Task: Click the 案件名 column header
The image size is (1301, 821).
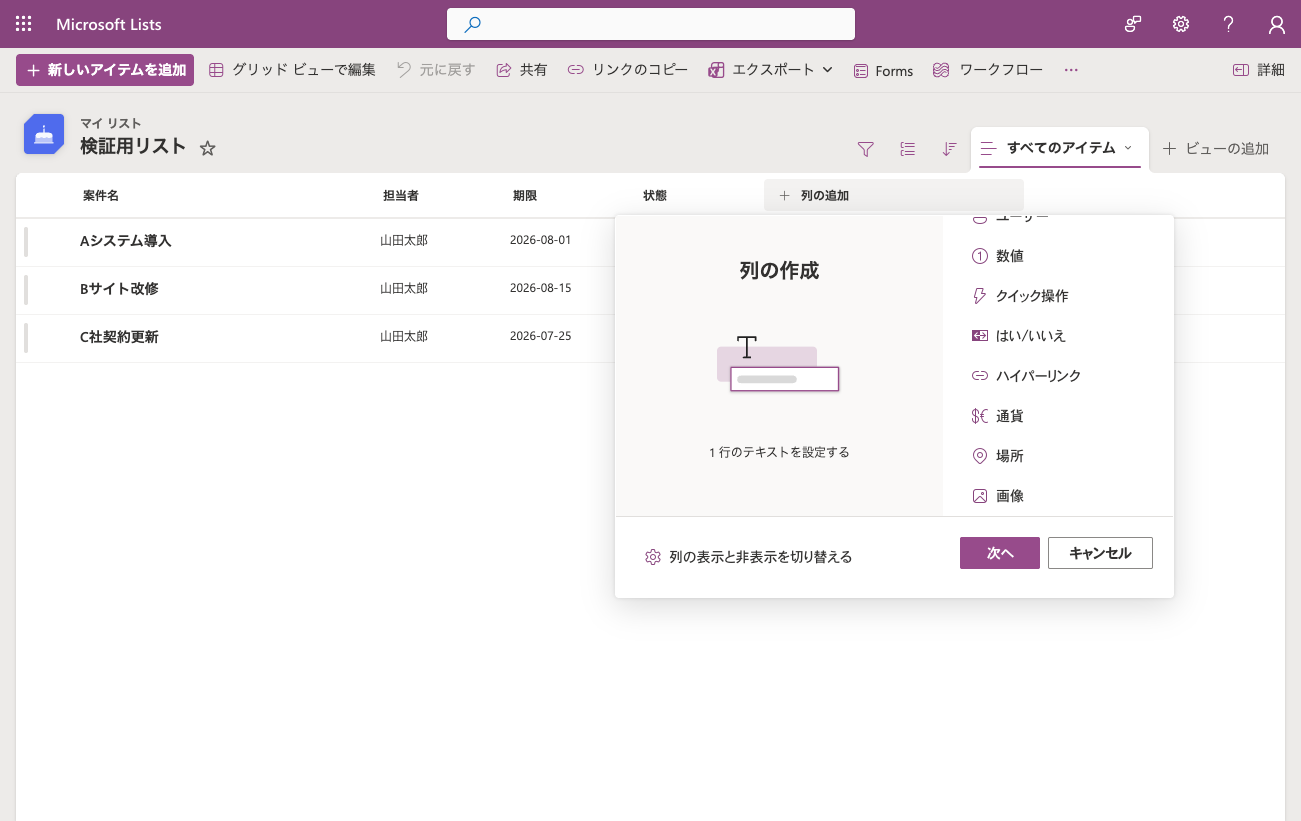Action: (x=101, y=196)
